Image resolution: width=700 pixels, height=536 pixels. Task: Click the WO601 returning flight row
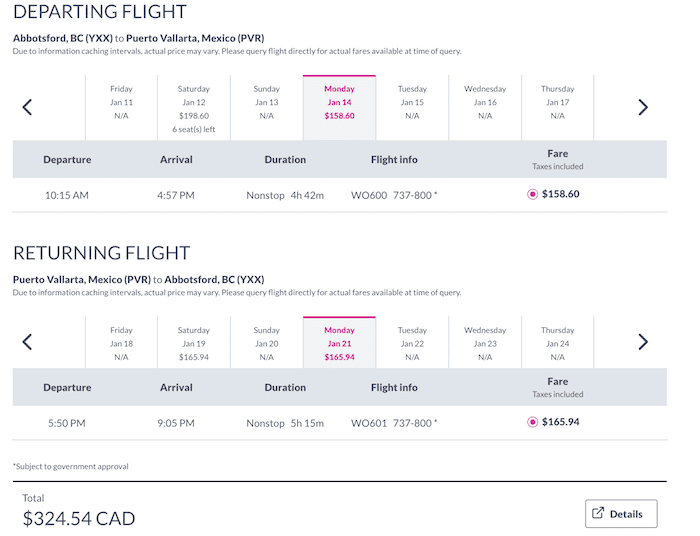[x=340, y=423]
